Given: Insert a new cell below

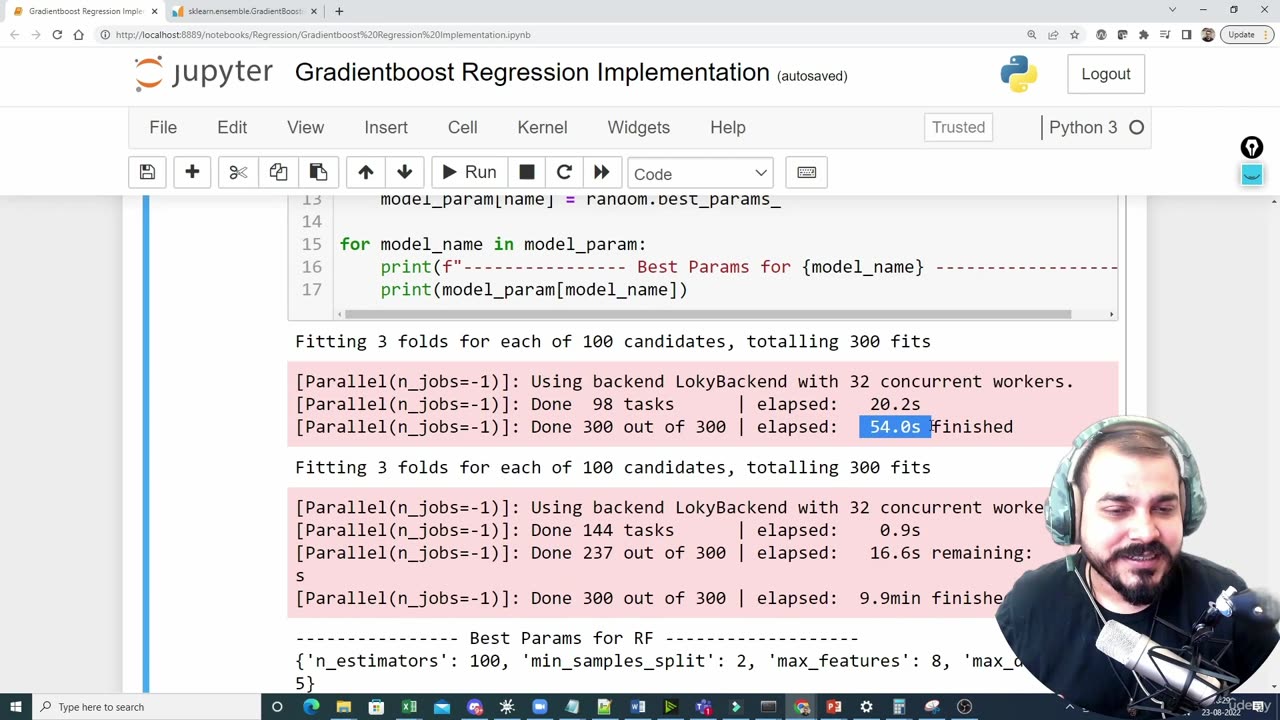Looking at the screenshot, I should [x=192, y=173].
